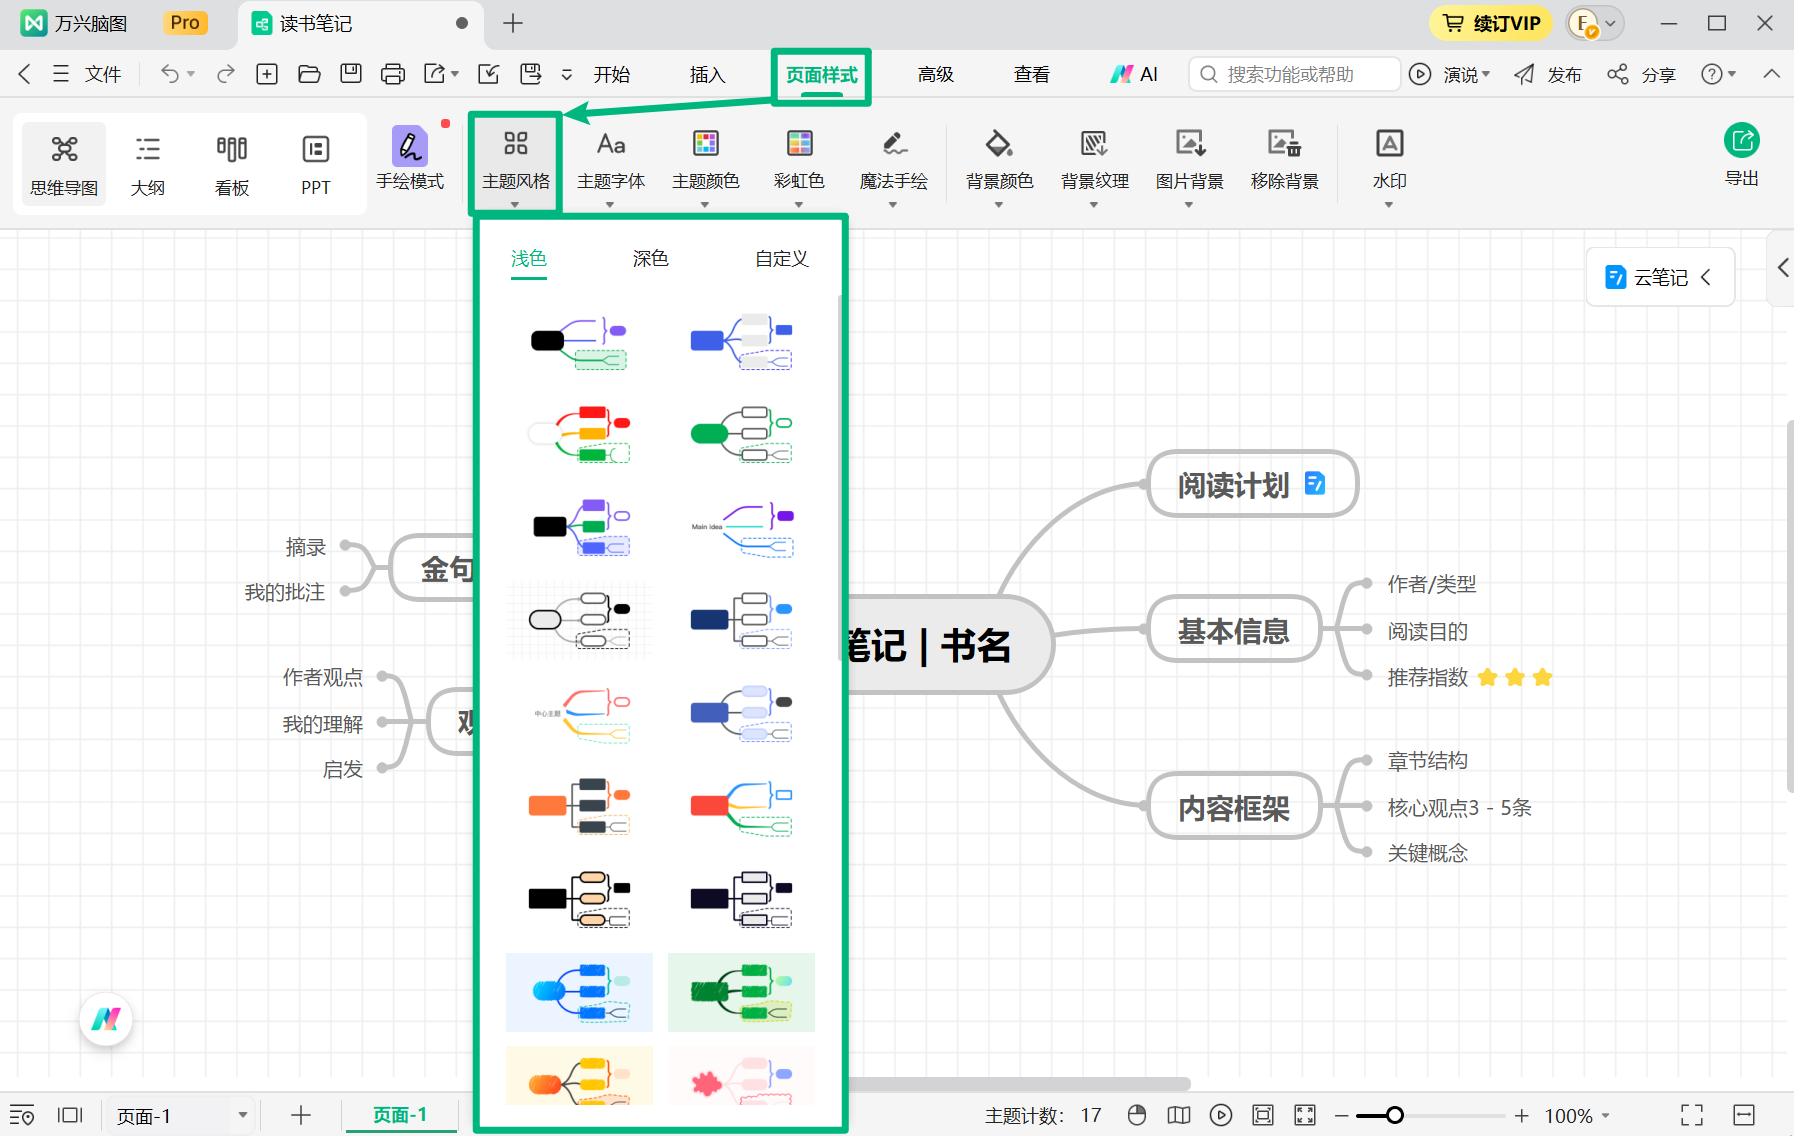Switch to Outline (大纲) view mode
This screenshot has width=1794, height=1136.
coord(148,164)
